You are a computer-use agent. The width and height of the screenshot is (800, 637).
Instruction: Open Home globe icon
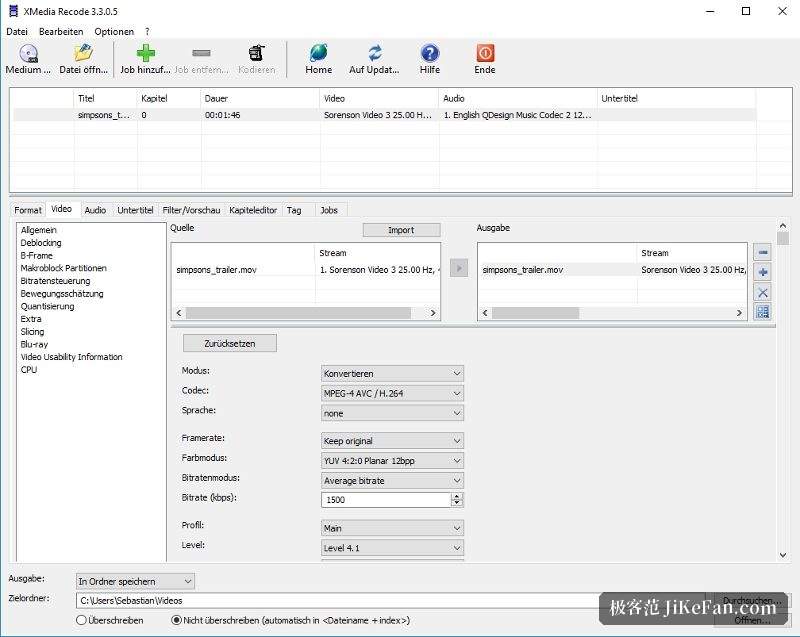318,53
